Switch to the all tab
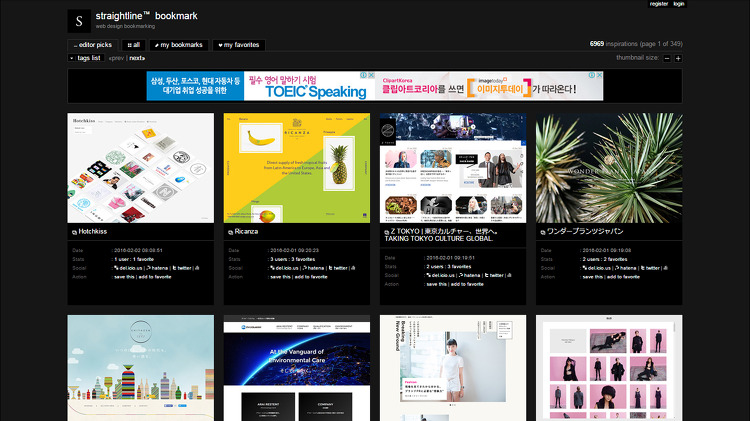Viewport: 750px width, 421px height. pyautogui.click(x=133, y=45)
